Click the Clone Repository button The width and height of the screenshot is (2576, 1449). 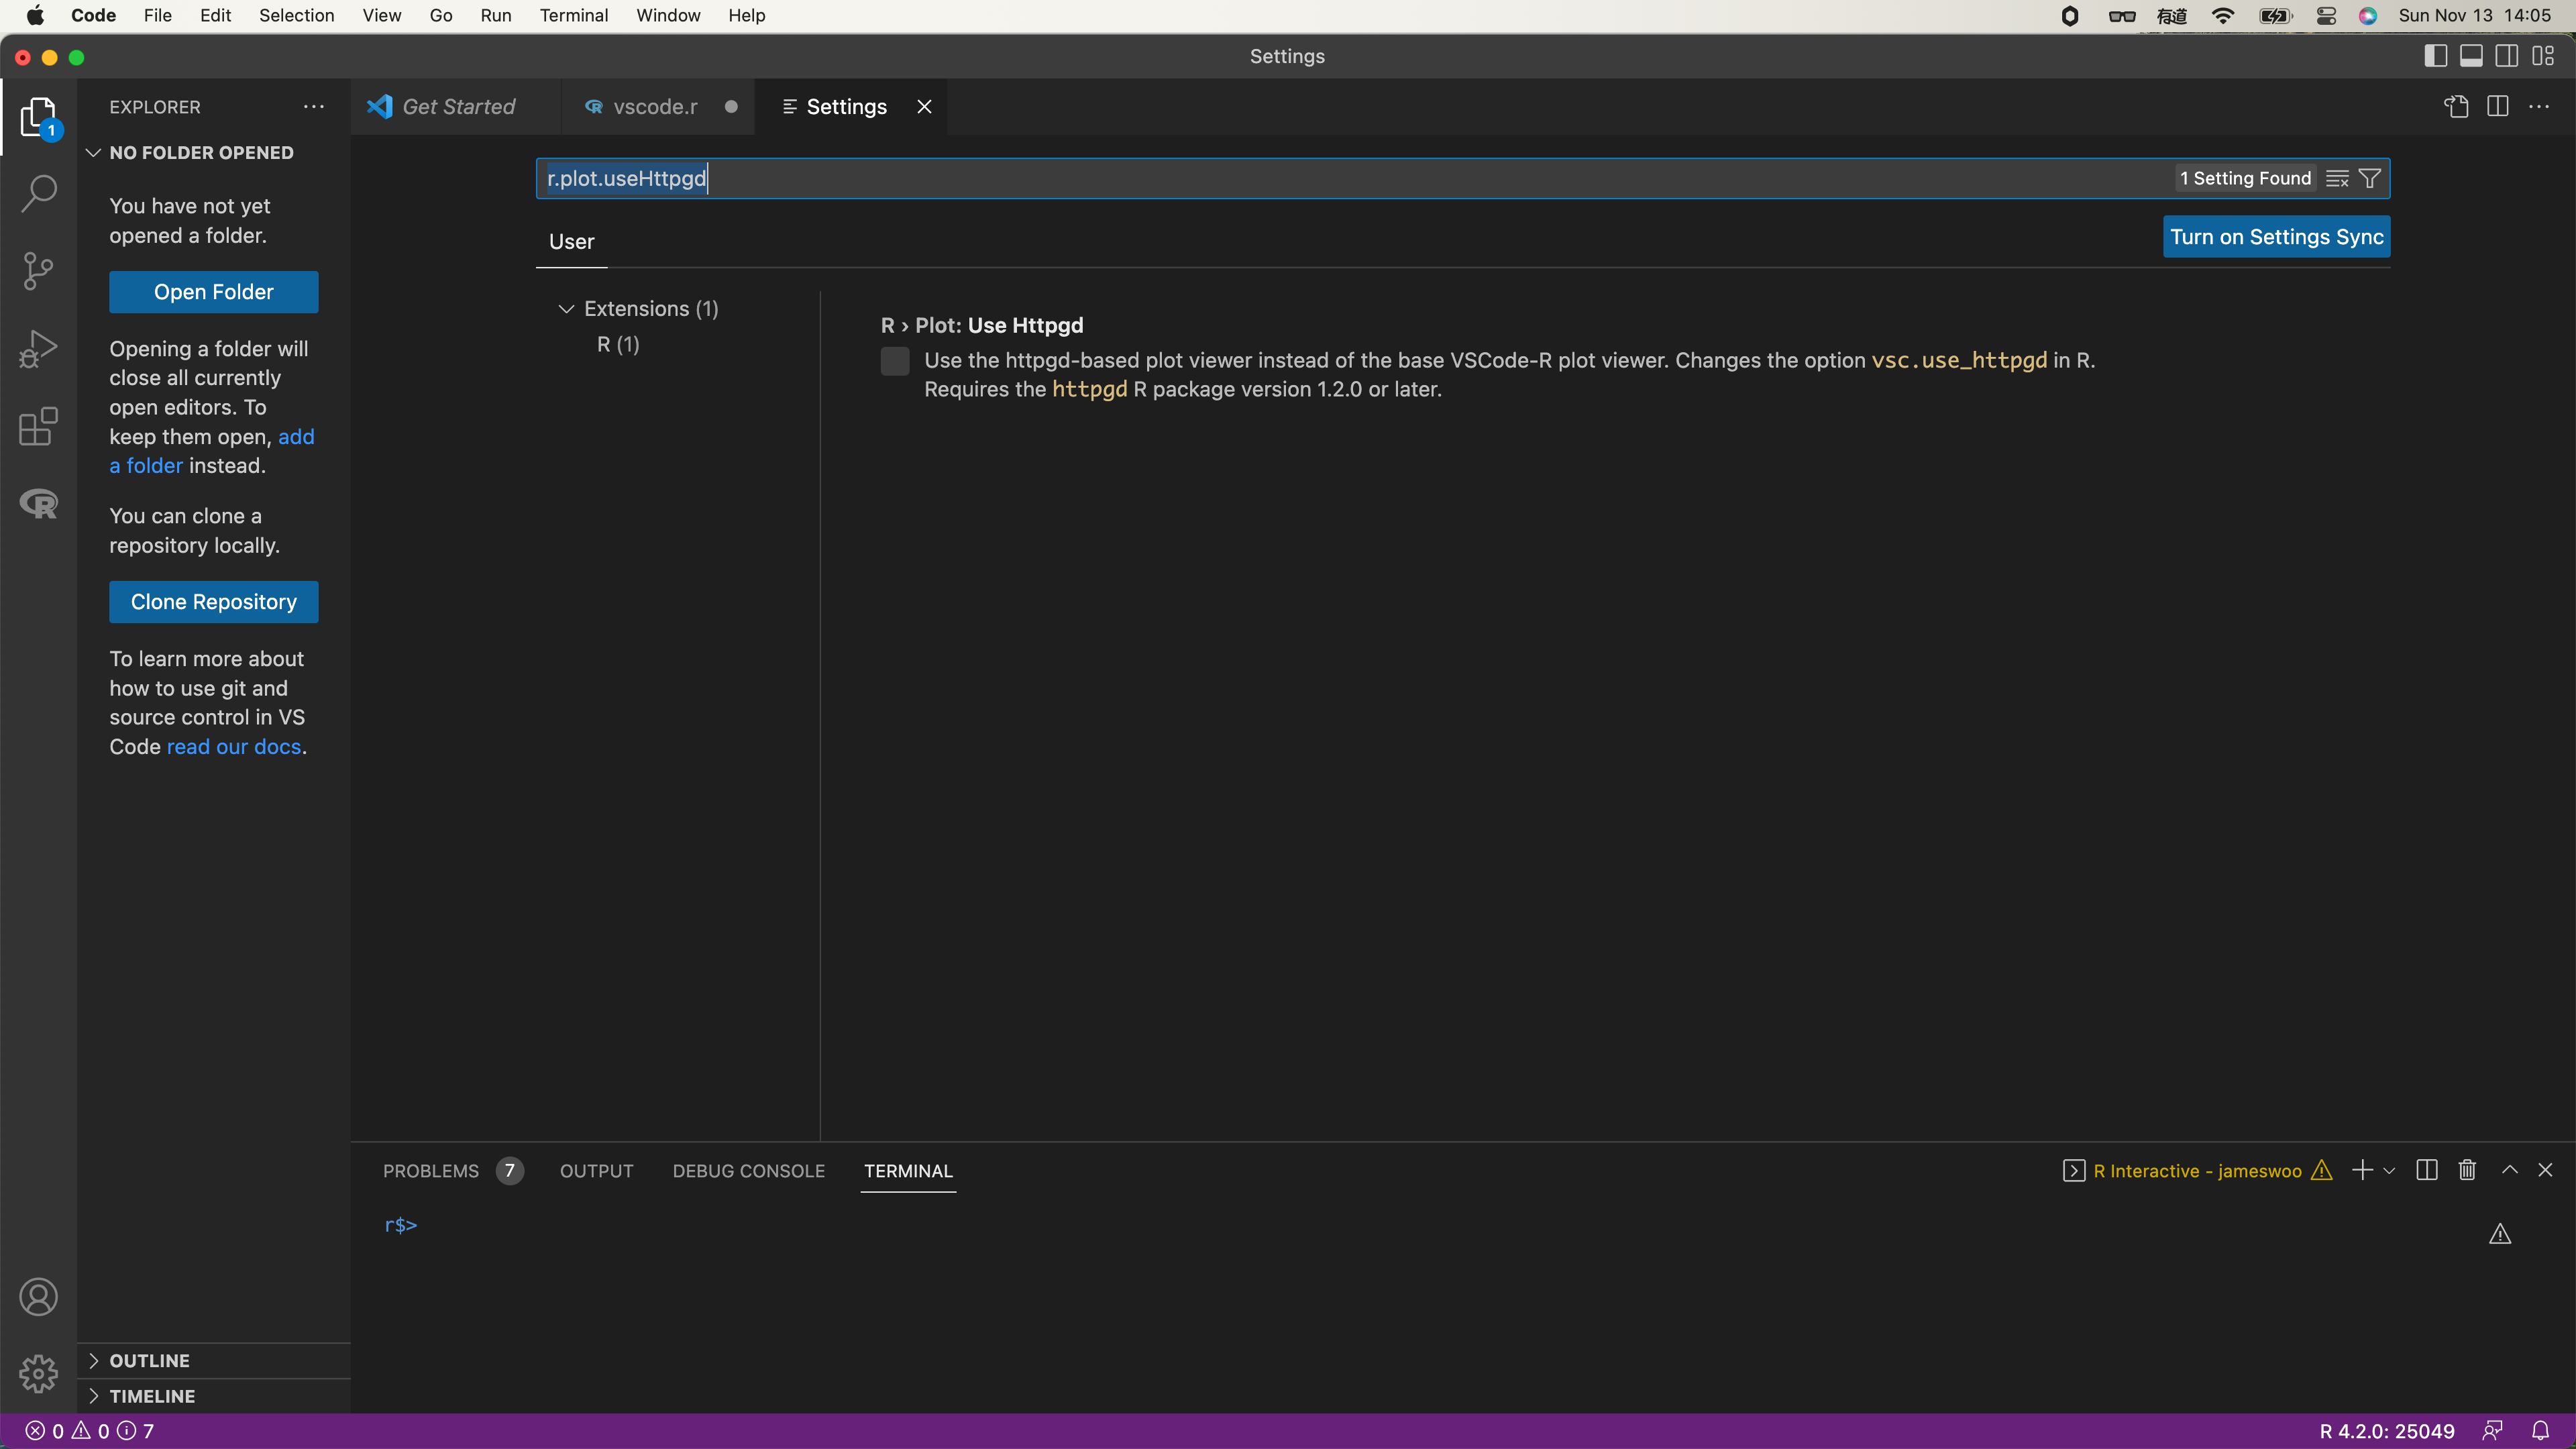coord(213,601)
